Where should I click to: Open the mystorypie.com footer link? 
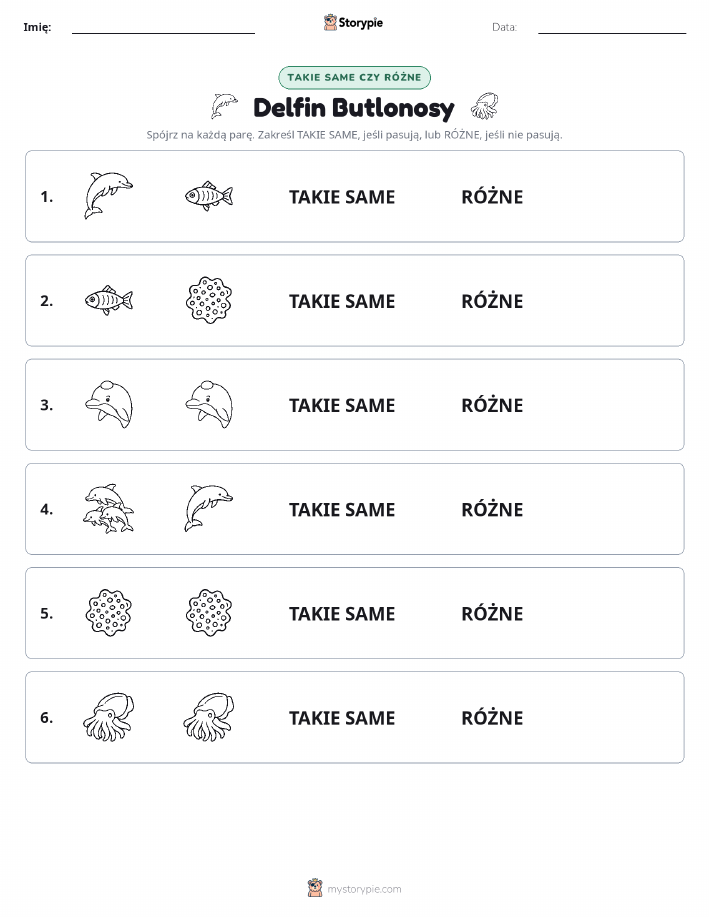click(x=364, y=889)
